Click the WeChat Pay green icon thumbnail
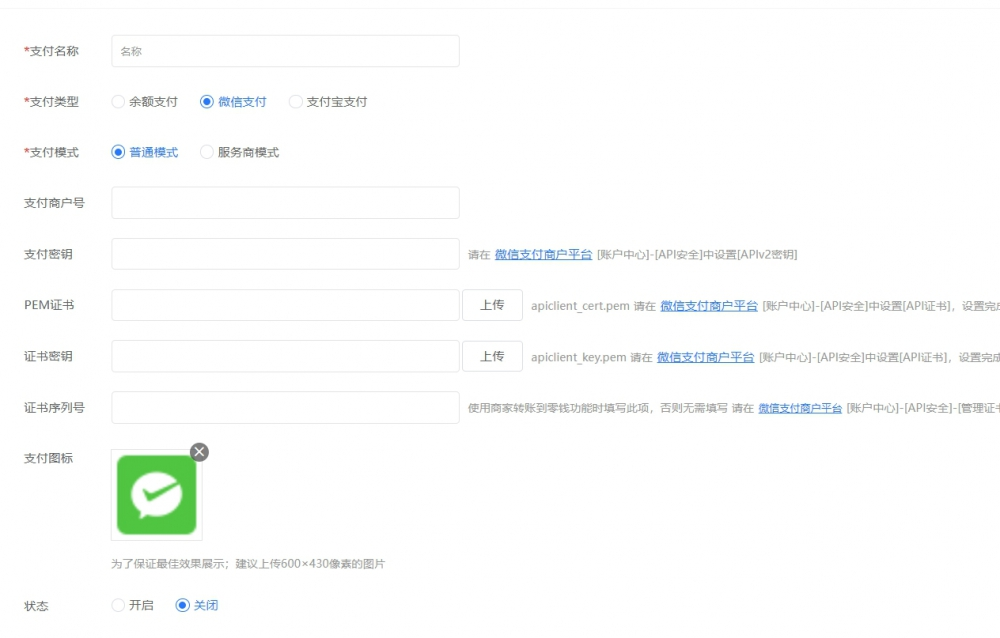 coord(156,493)
